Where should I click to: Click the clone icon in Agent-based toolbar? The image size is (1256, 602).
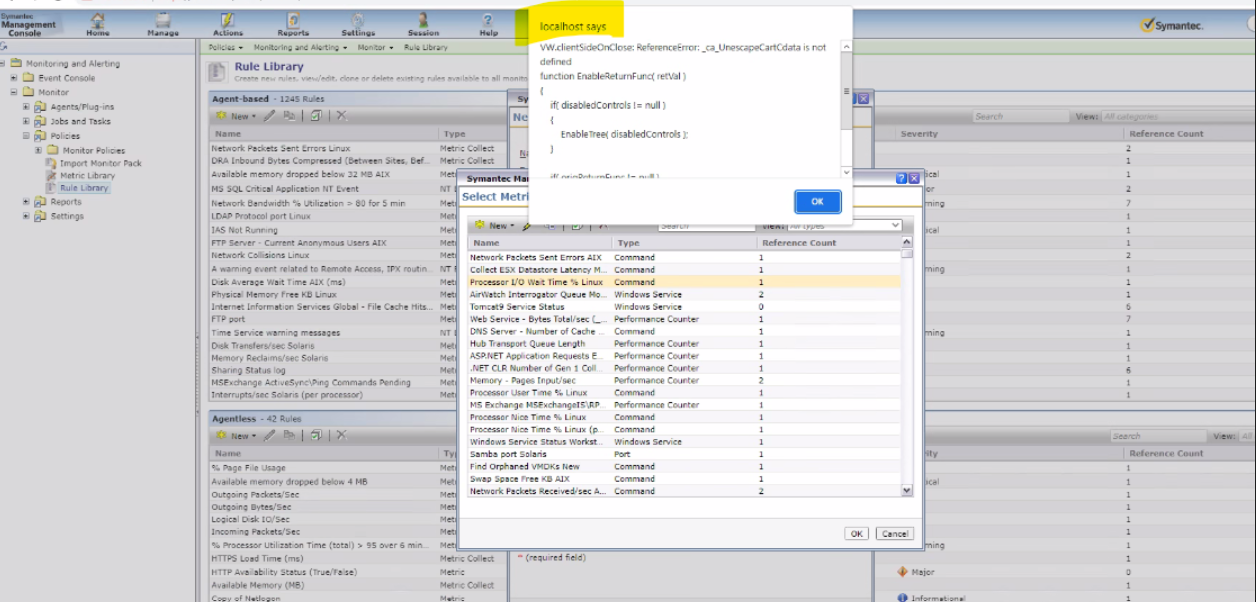click(289, 116)
